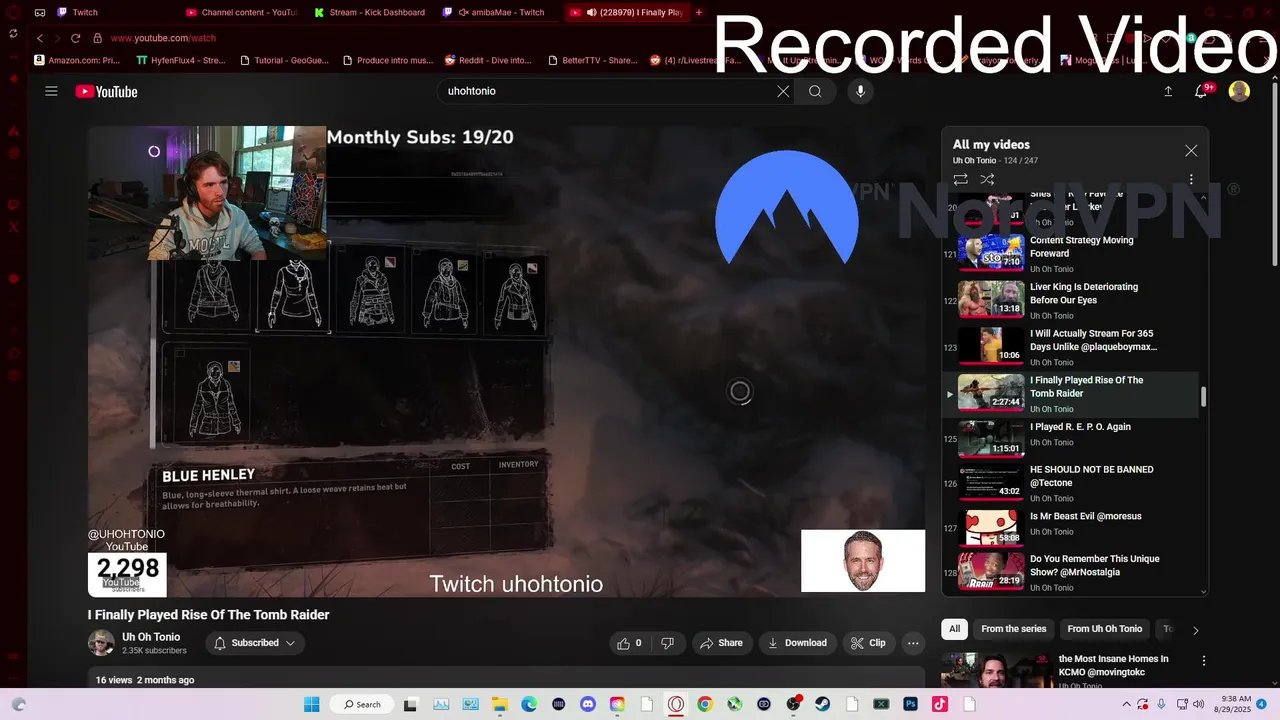The image size is (1280, 720).
Task: Dislike the video
Action: (x=667, y=643)
